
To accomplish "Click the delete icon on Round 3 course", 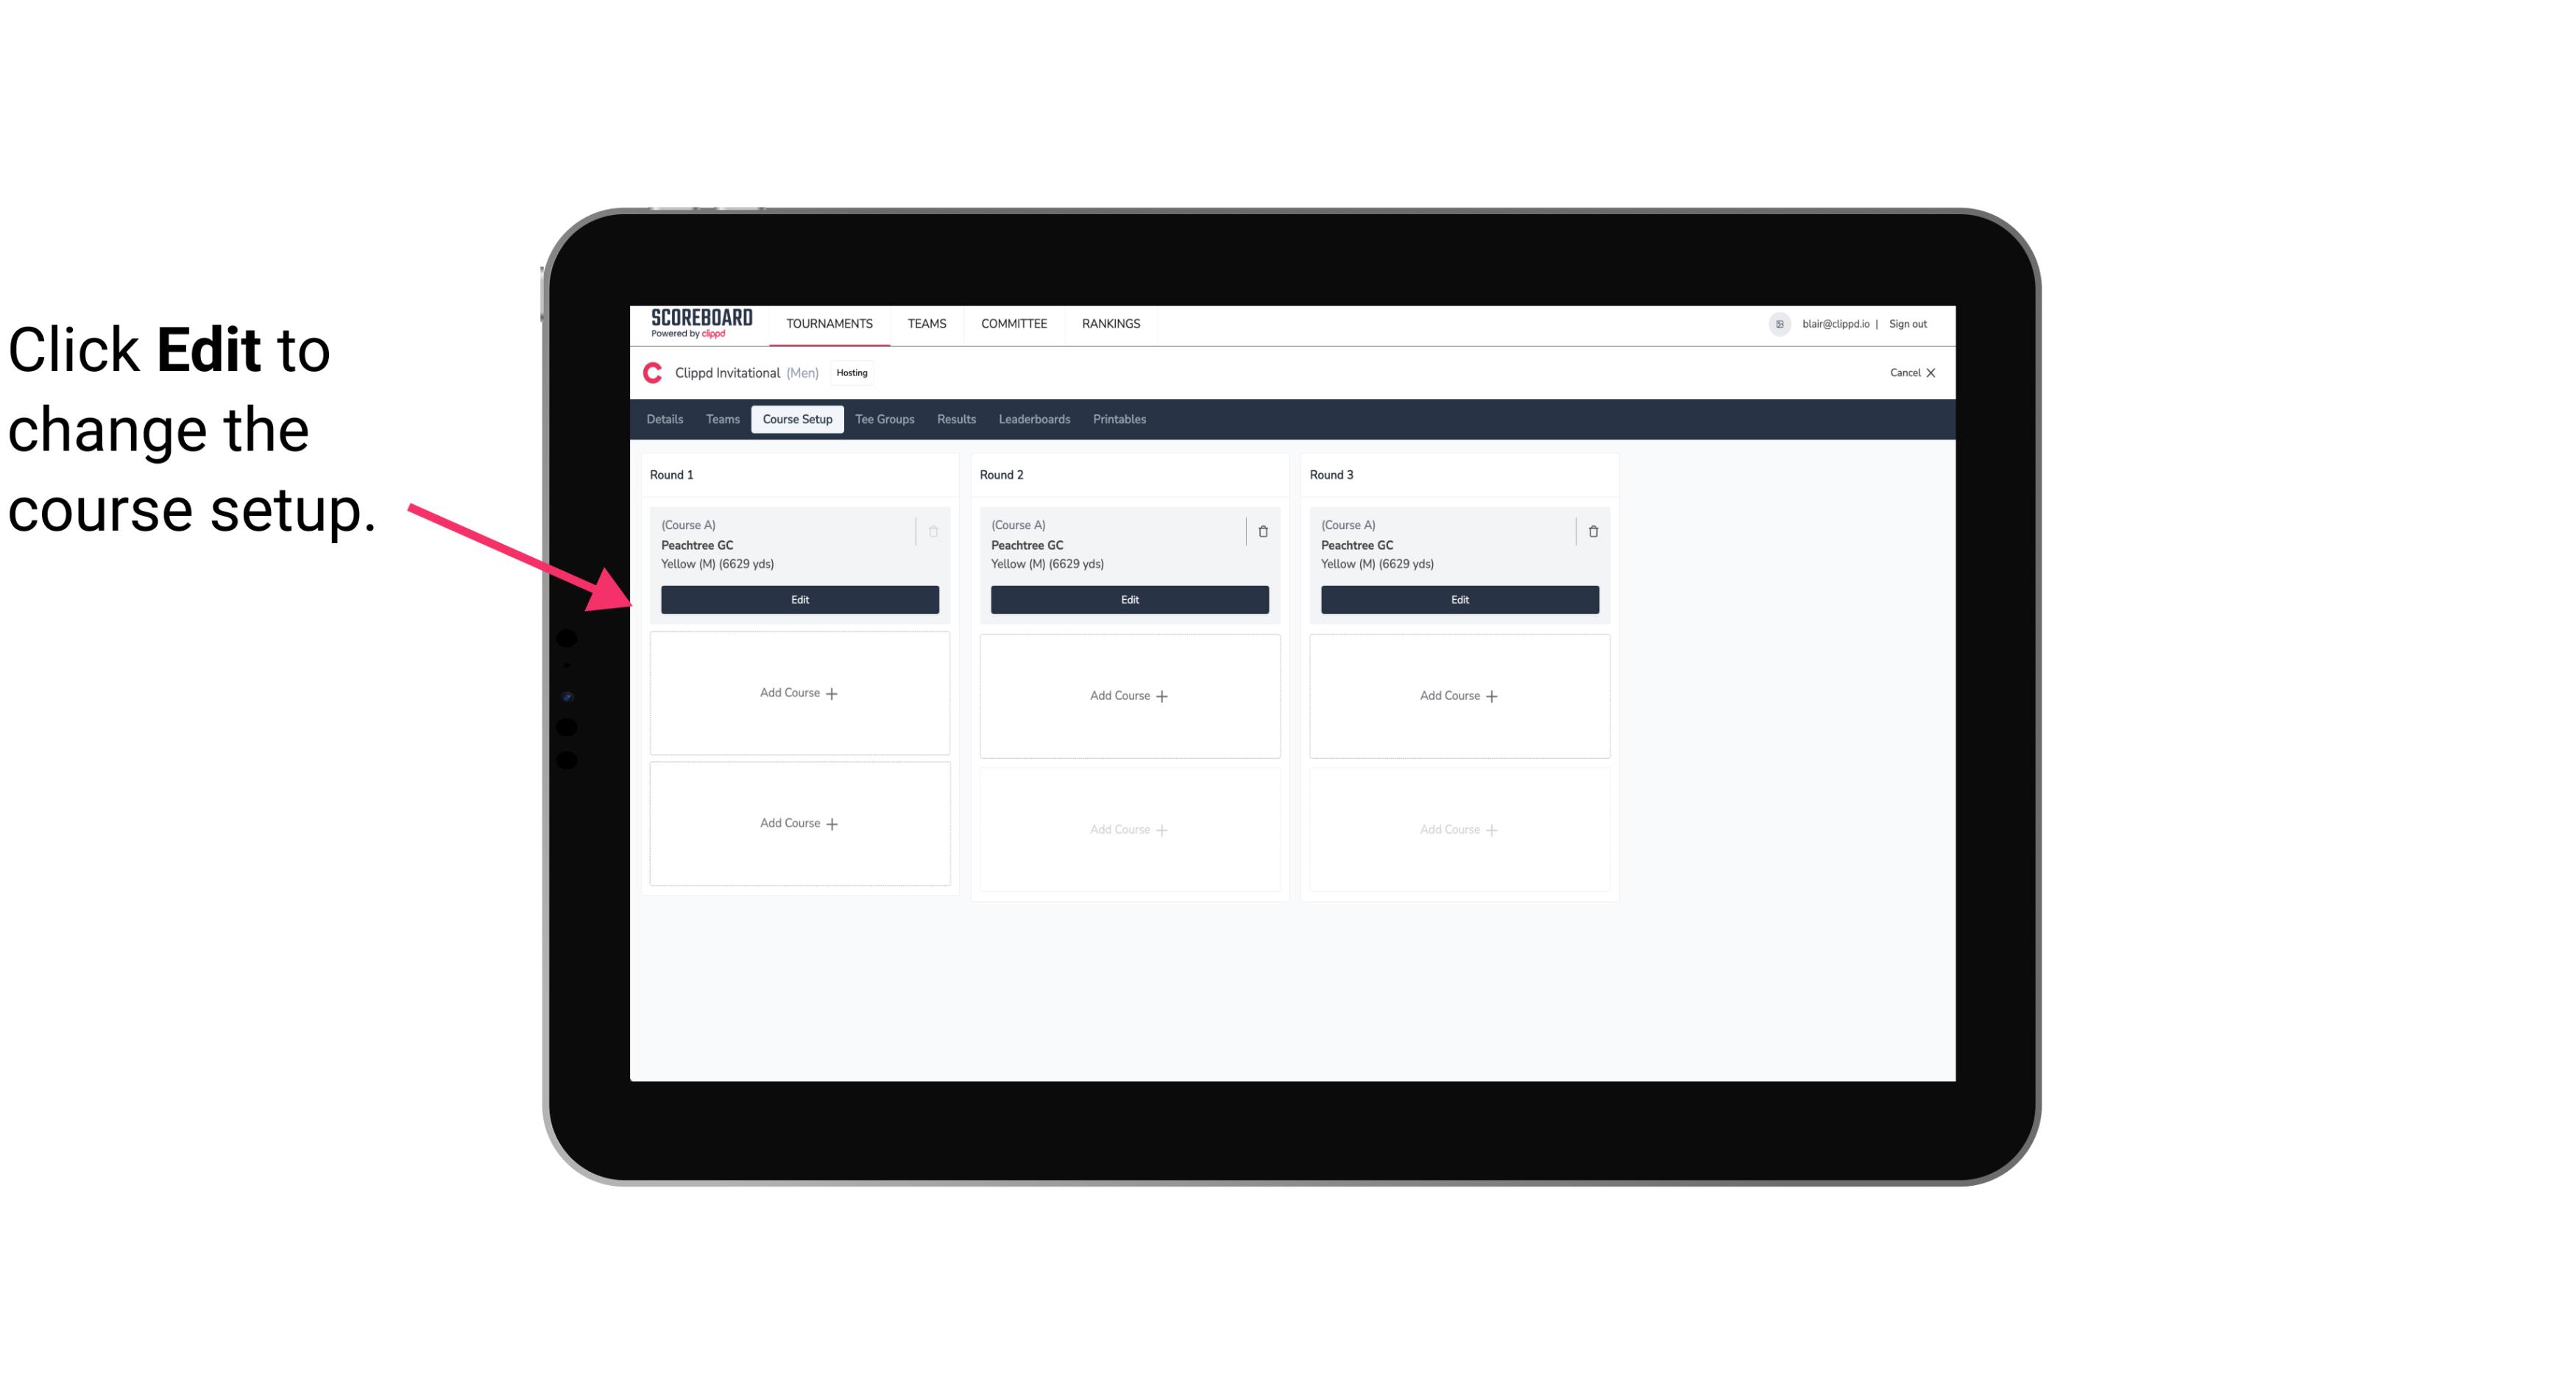I will click(x=1593, y=531).
